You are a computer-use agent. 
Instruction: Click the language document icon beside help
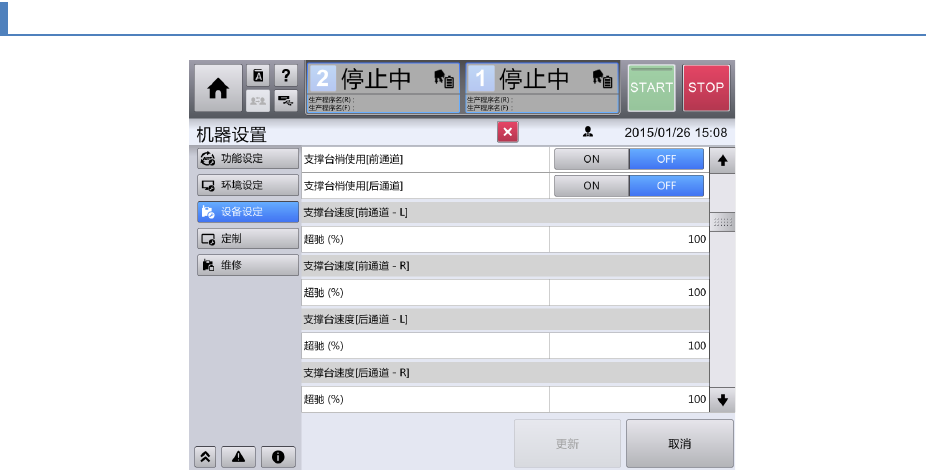(x=258, y=76)
